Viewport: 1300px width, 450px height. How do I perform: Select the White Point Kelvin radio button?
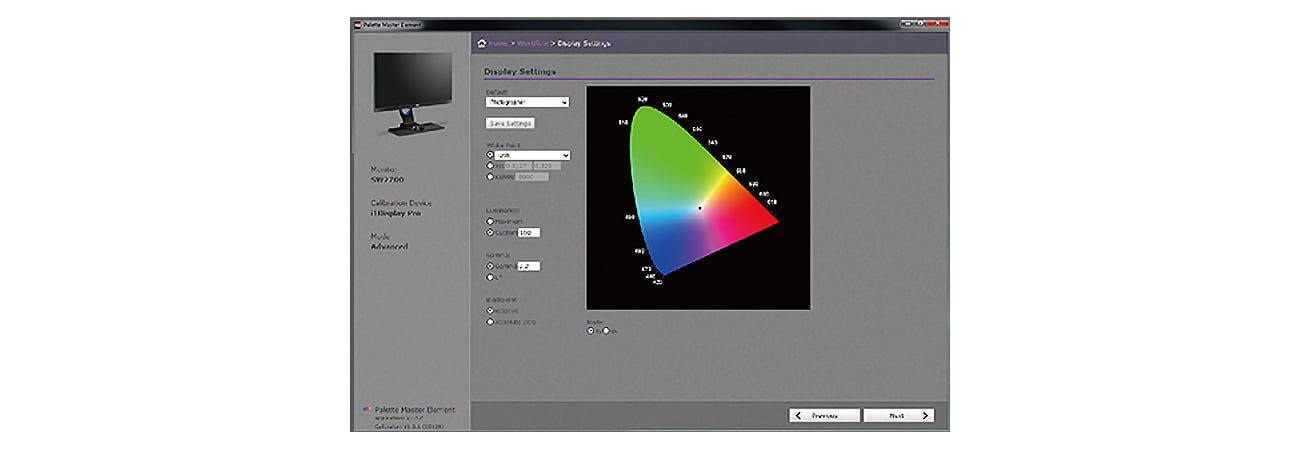coord(490,177)
